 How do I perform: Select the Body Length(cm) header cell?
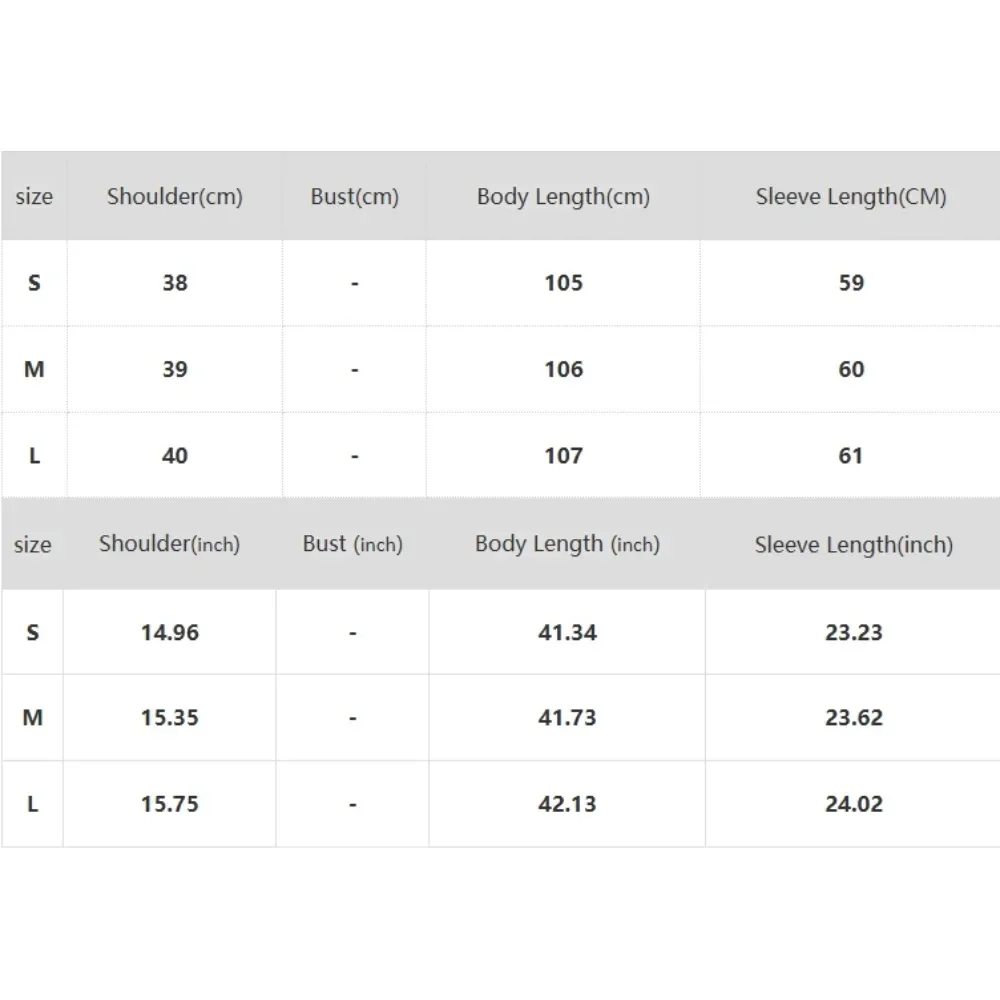point(563,196)
